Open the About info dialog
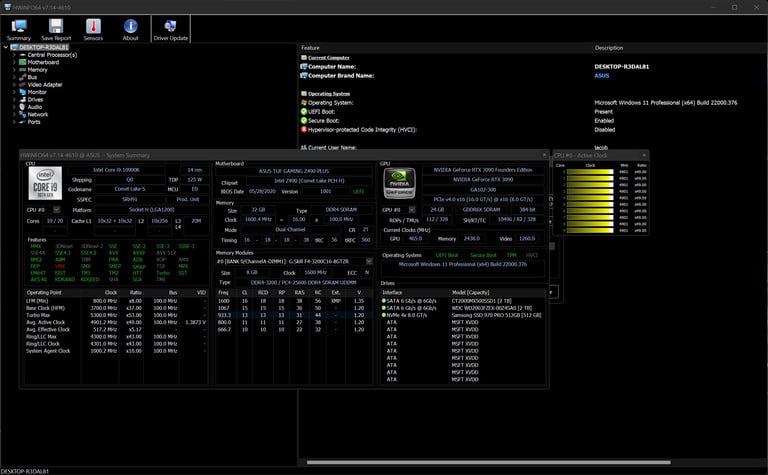 pos(130,29)
